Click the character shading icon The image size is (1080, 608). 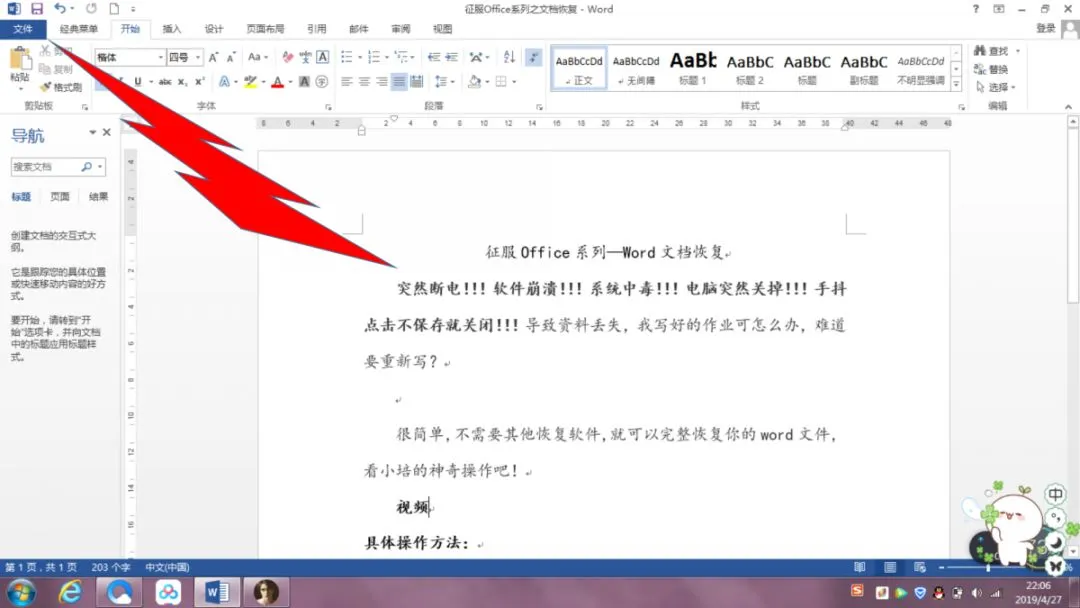(304, 82)
